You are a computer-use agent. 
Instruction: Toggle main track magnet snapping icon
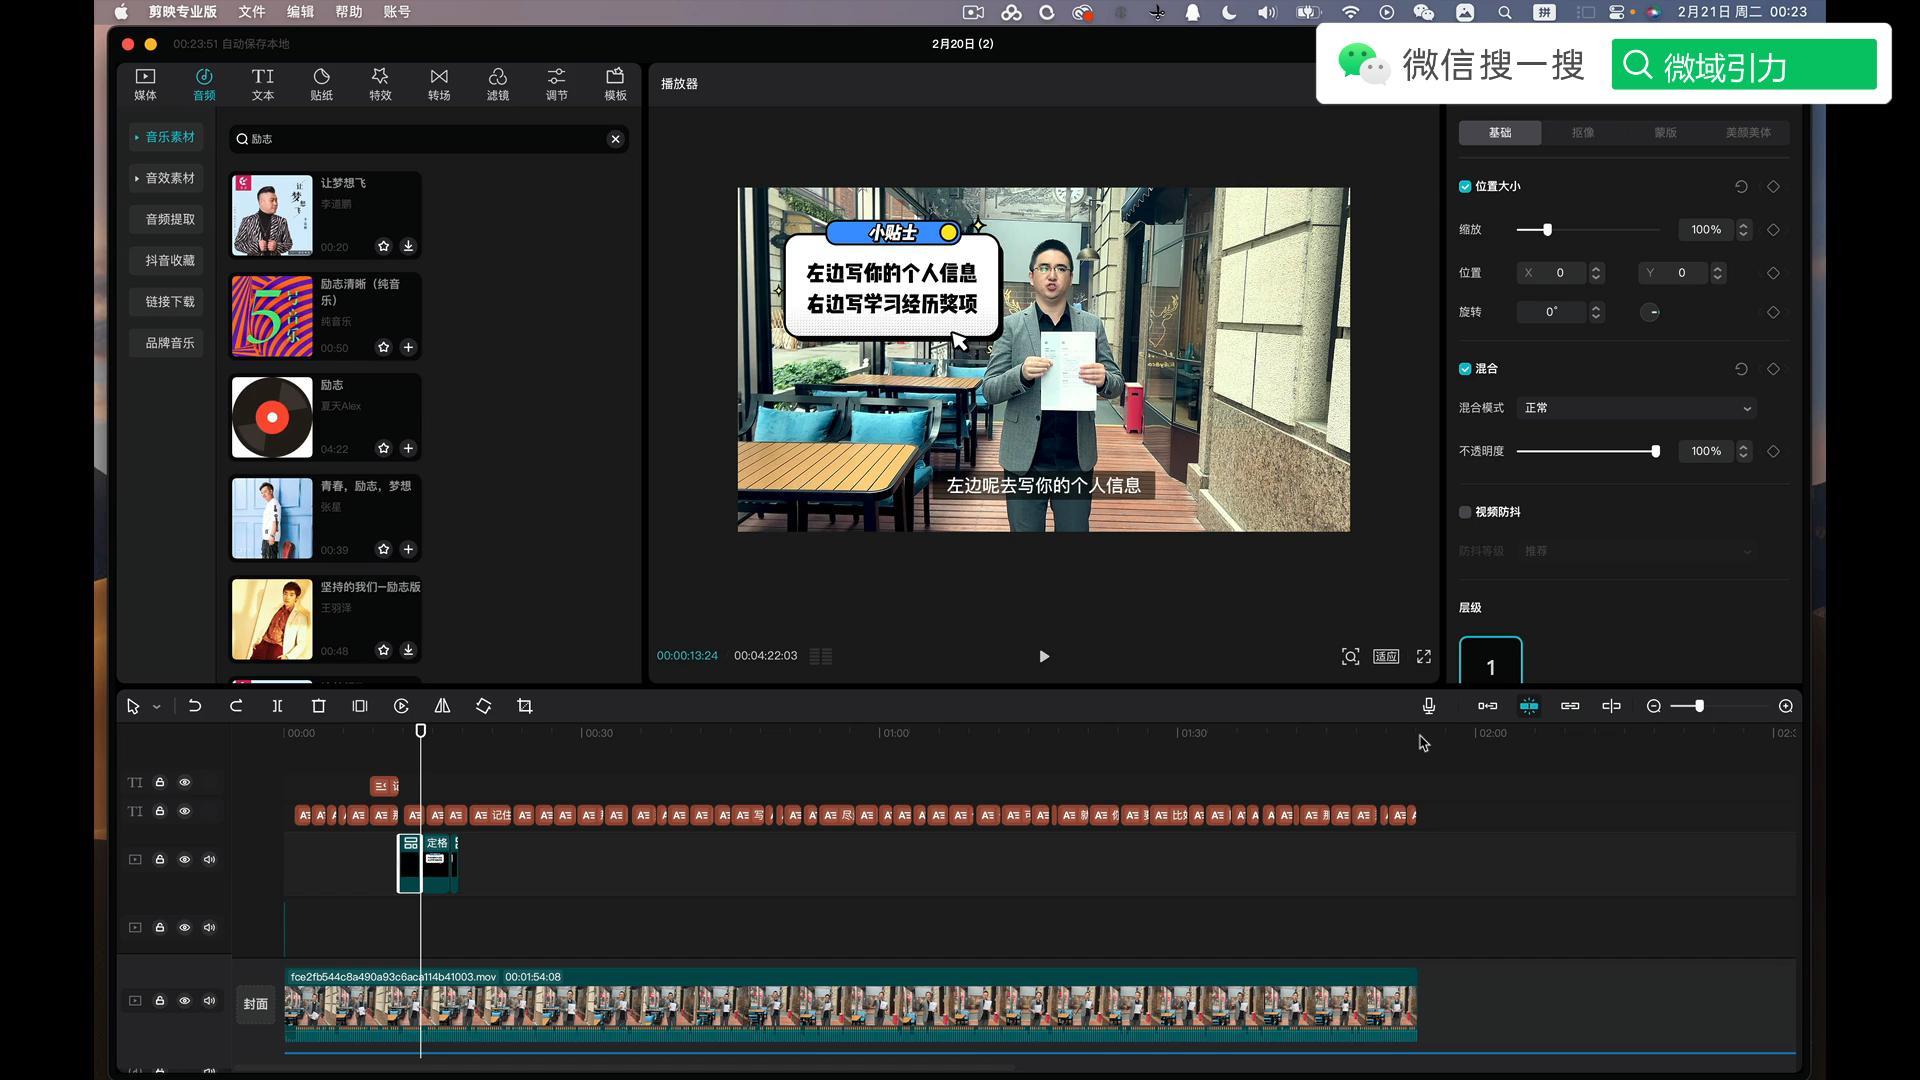(x=1488, y=706)
